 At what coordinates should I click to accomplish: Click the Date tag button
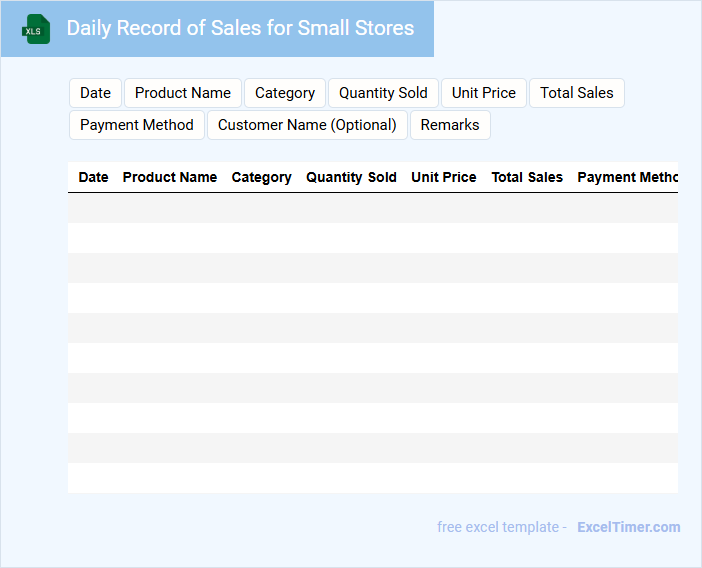[95, 93]
